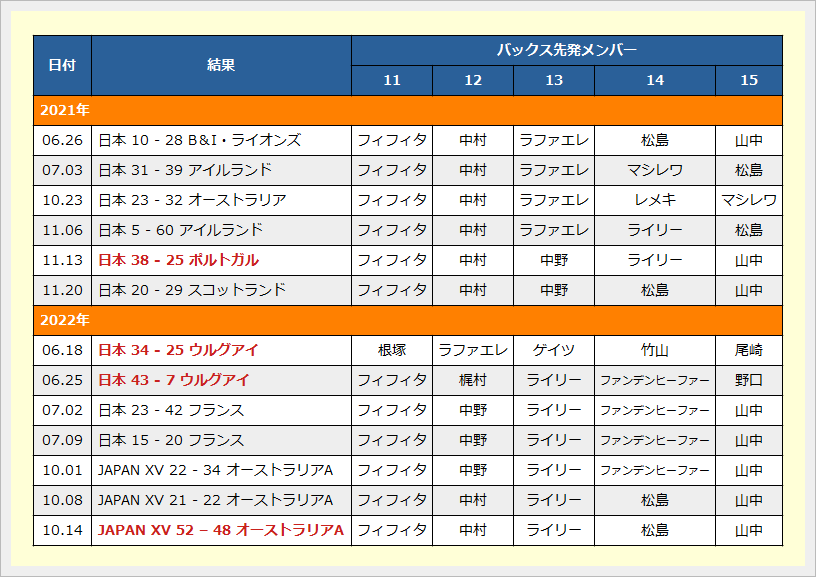Image resolution: width=816 pixels, height=577 pixels.
Task: Click the 日付 column header
Action: (62, 65)
